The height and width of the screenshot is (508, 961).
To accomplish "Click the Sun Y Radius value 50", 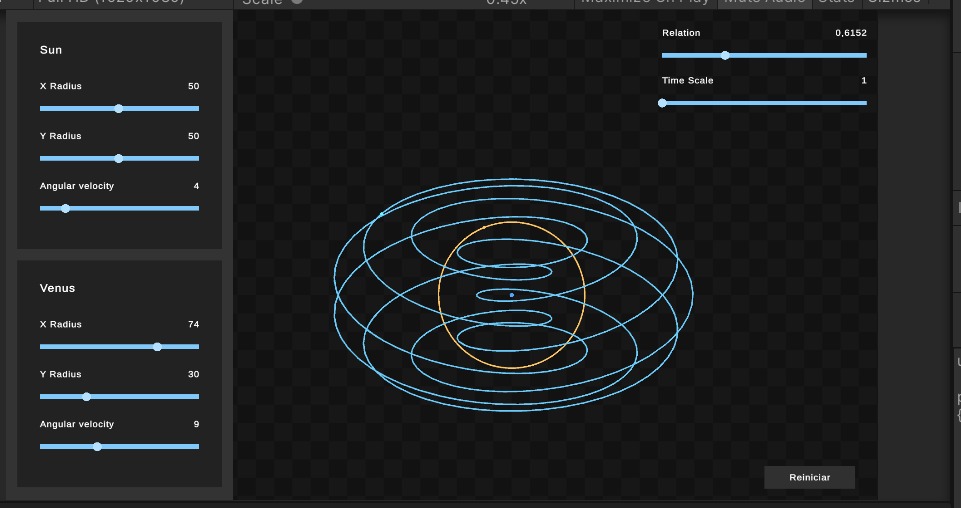I will point(194,136).
